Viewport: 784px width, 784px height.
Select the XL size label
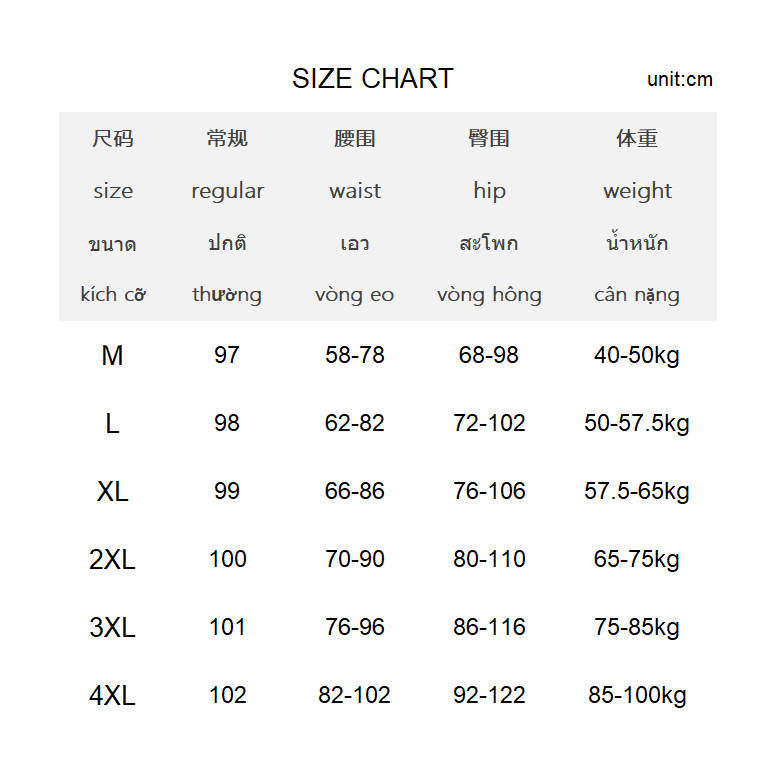[112, 492]
